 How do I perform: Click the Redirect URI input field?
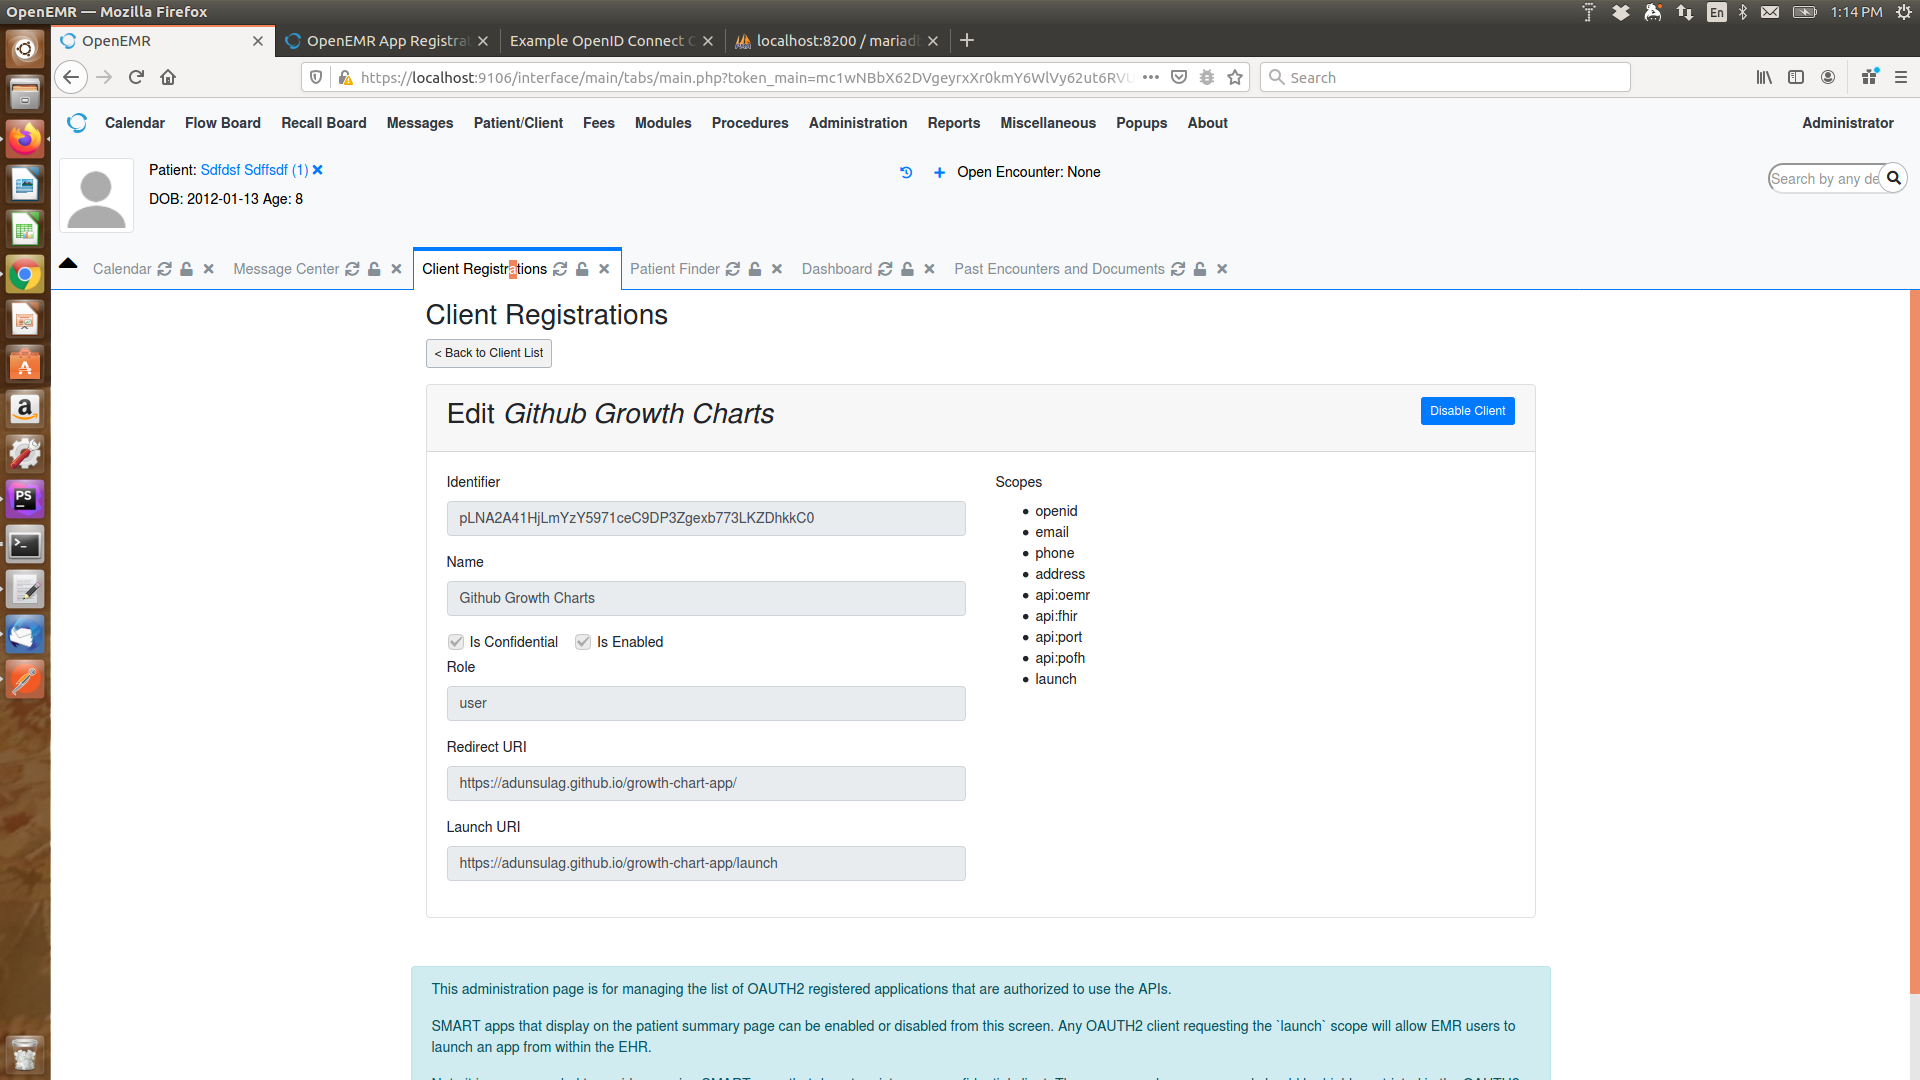coord(705,783)
